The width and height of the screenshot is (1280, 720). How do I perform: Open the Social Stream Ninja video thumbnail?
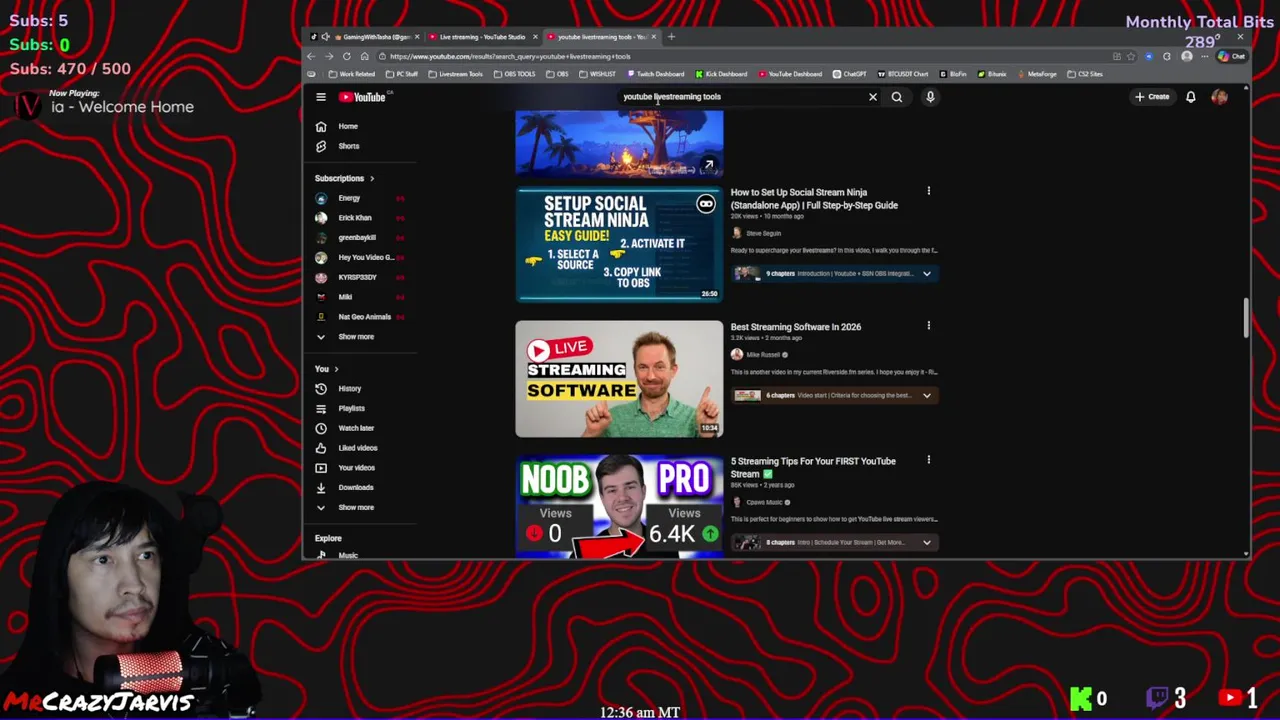619,244
